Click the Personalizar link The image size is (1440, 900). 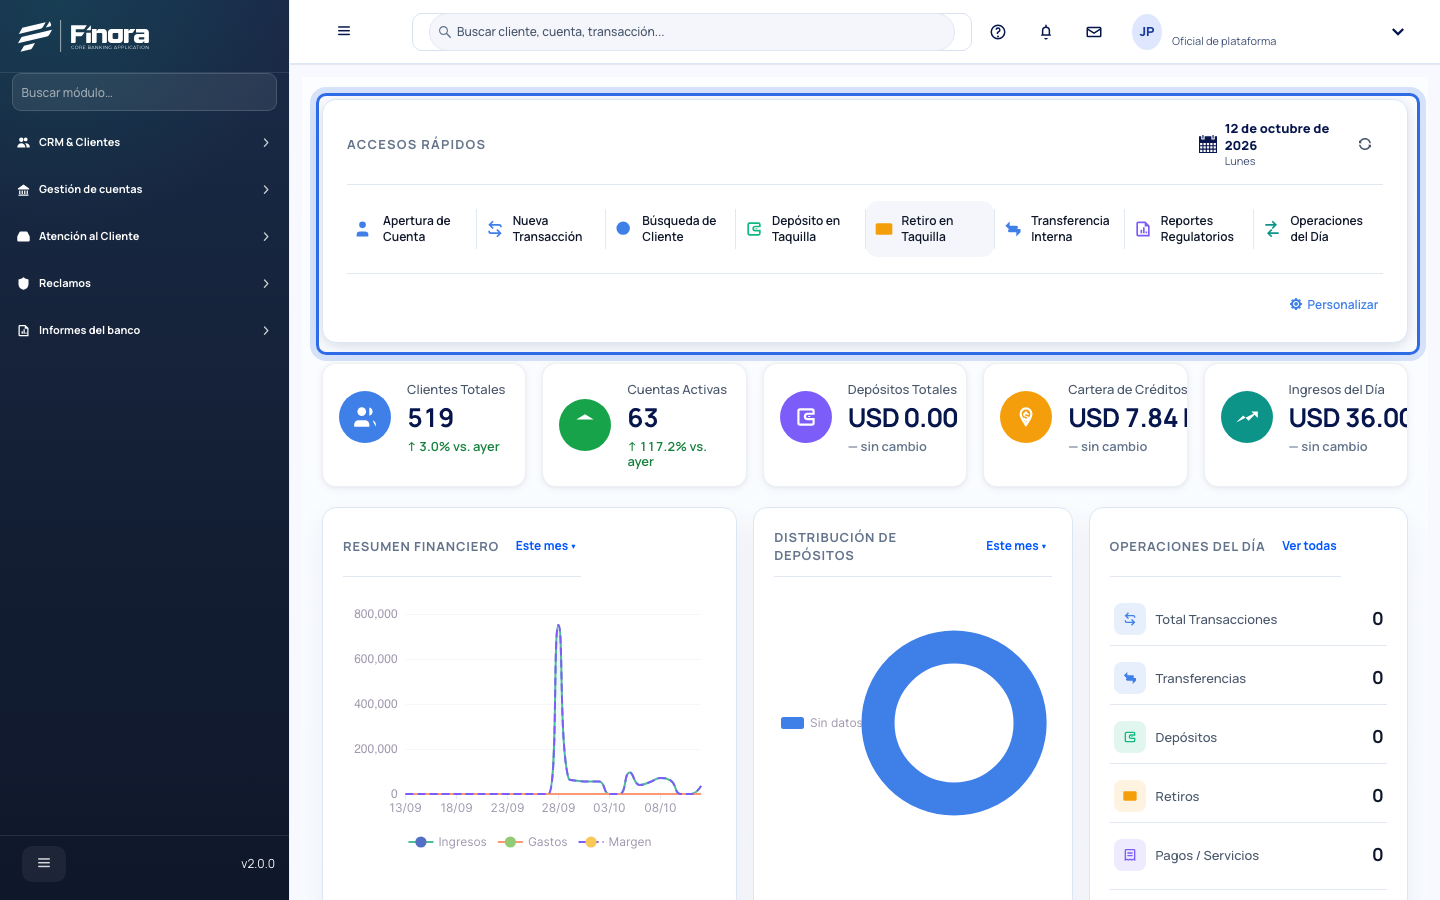click(x=1333, y=304)
